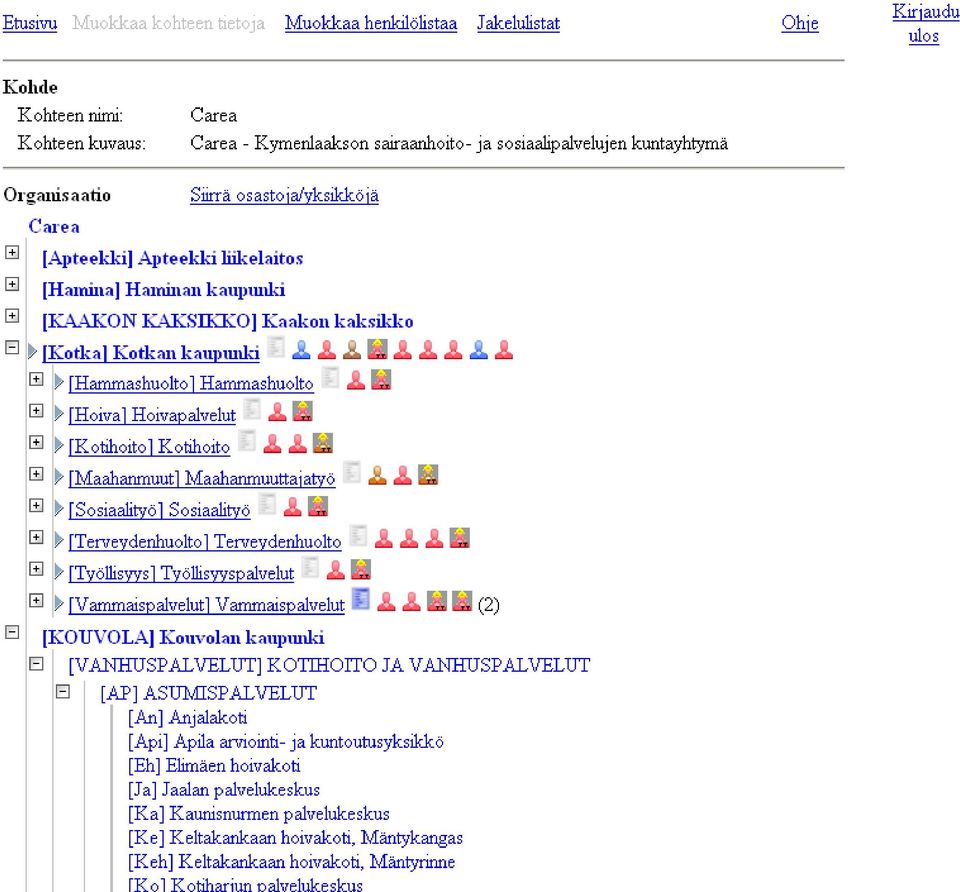Open the Ohje help link
960x892 pixels.
pos(800,23)
